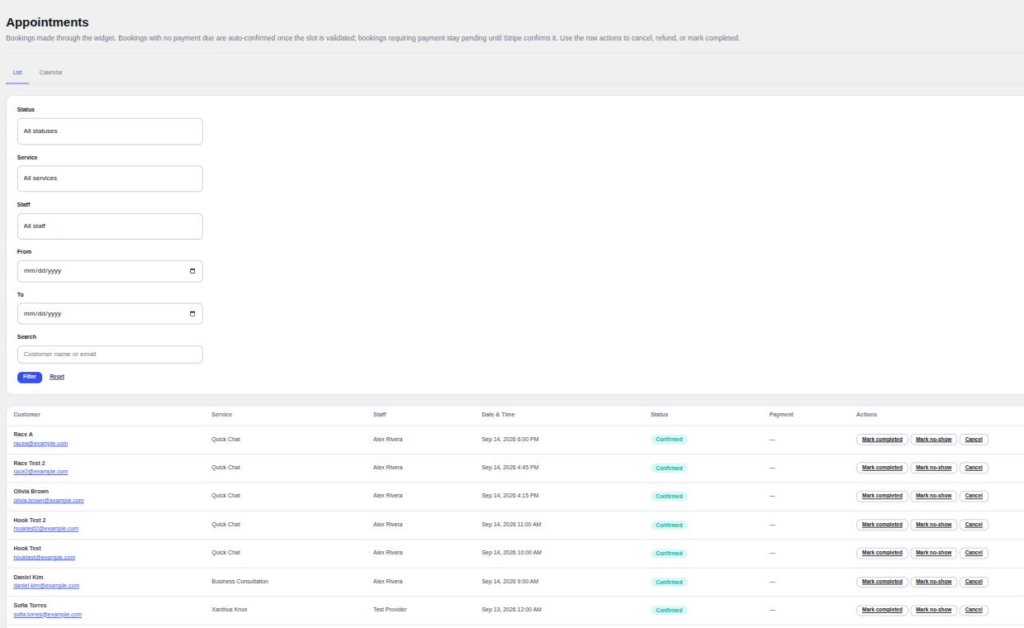Mark Sofia Torres appointment completed

[882, 610]
